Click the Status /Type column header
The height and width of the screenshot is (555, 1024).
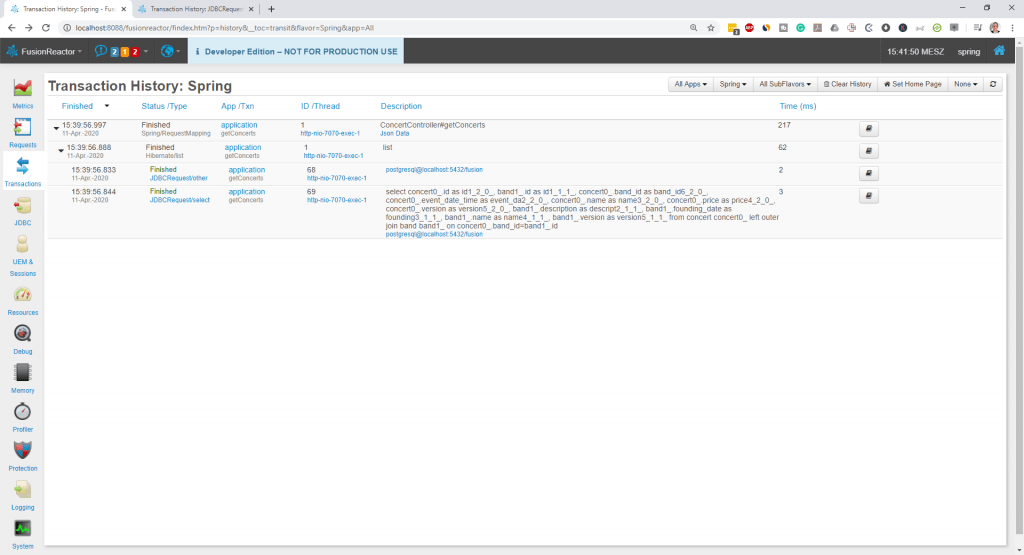point(164,106)
